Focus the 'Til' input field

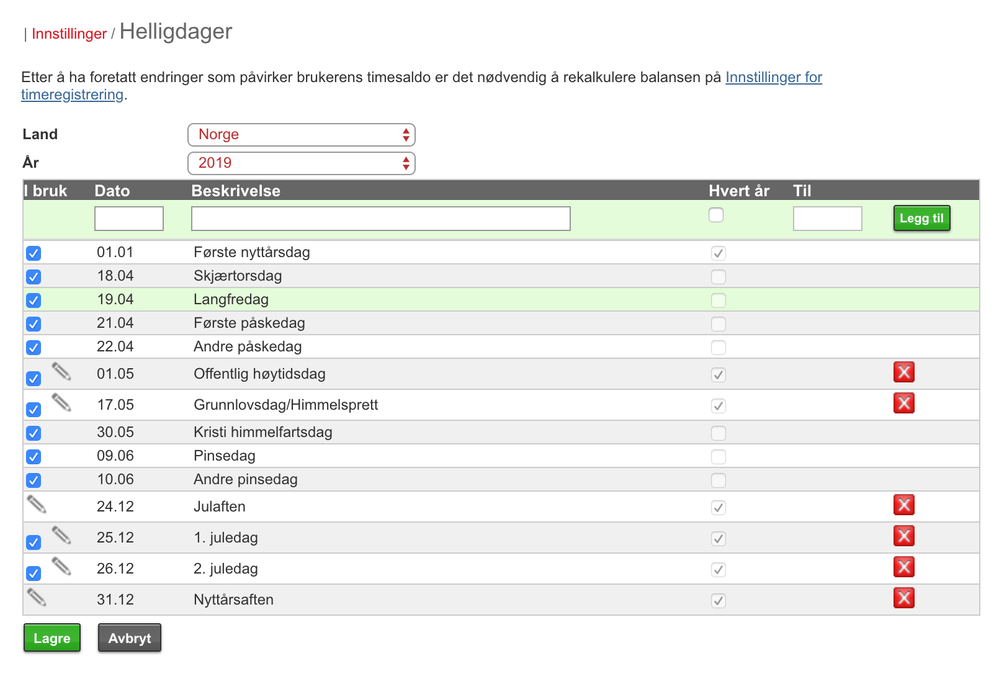[827, 219]
